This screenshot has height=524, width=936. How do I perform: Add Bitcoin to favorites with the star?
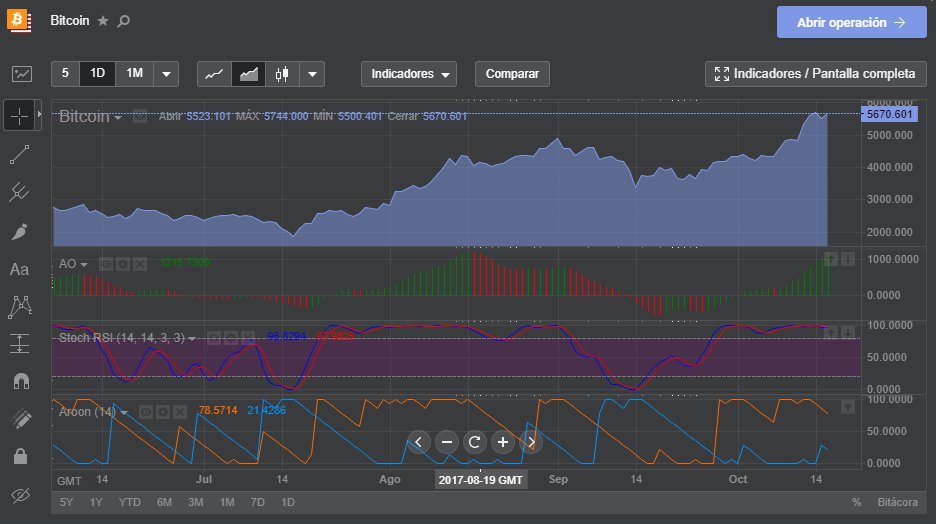coord(103,21)
